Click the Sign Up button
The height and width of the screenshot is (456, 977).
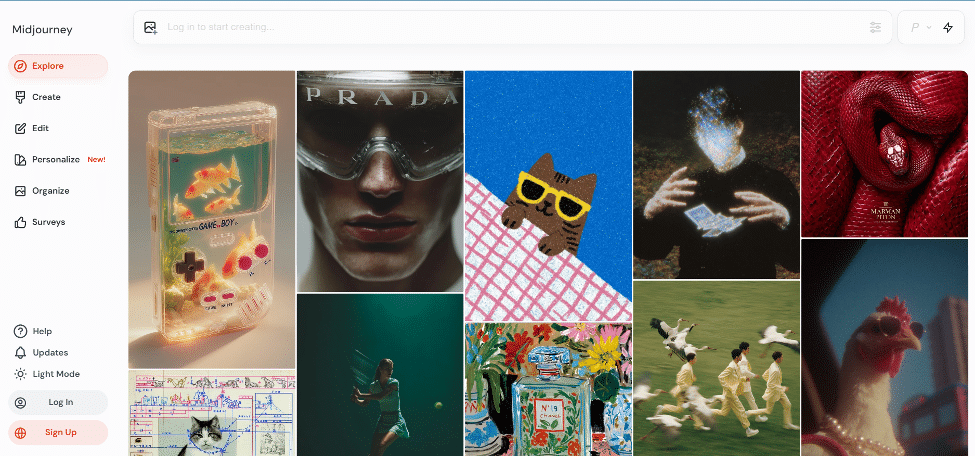(x=58, y=432)
